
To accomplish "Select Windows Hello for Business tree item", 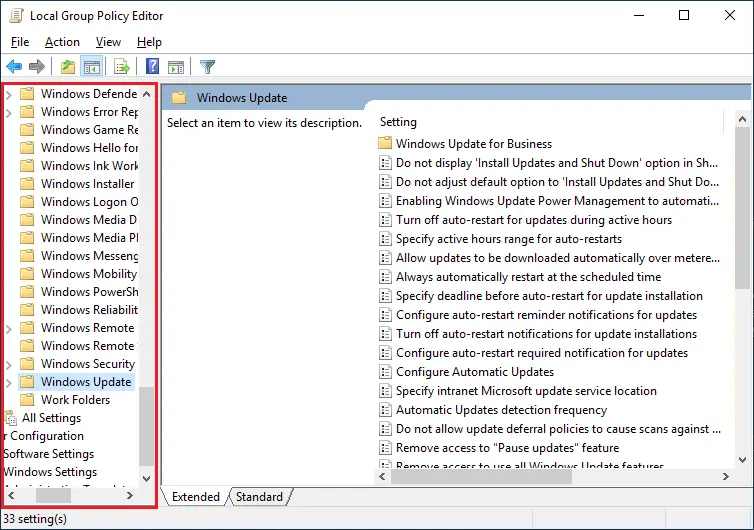I will (89, 148).
